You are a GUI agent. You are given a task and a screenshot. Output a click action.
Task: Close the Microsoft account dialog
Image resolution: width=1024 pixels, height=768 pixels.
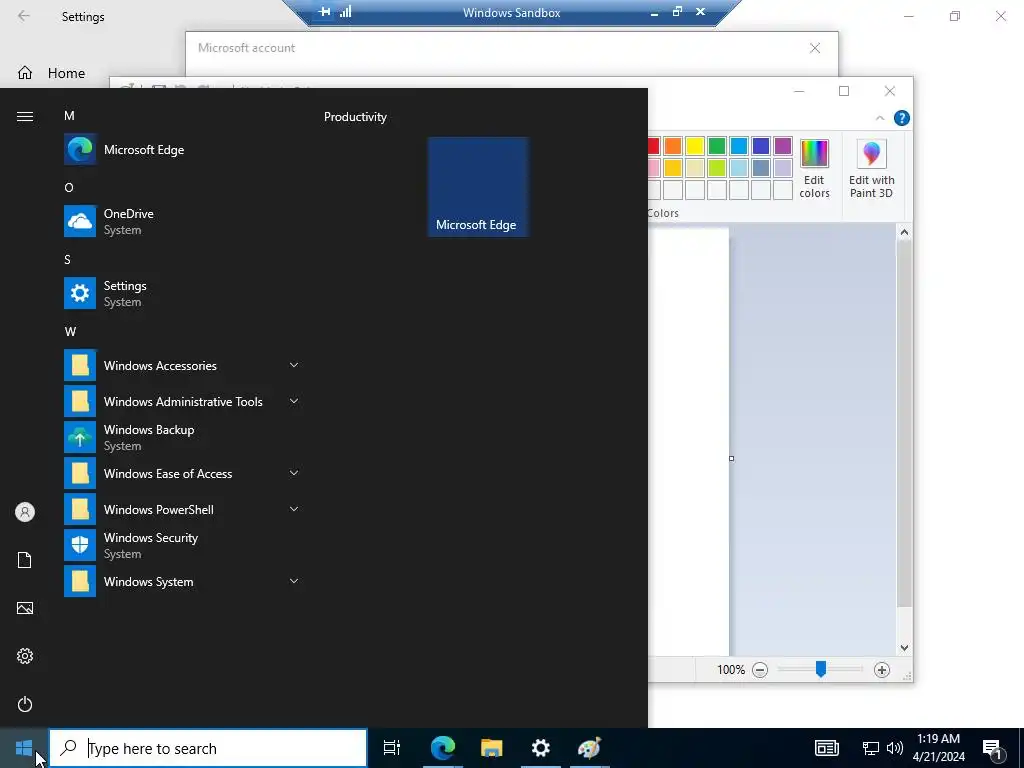(815, 48)
